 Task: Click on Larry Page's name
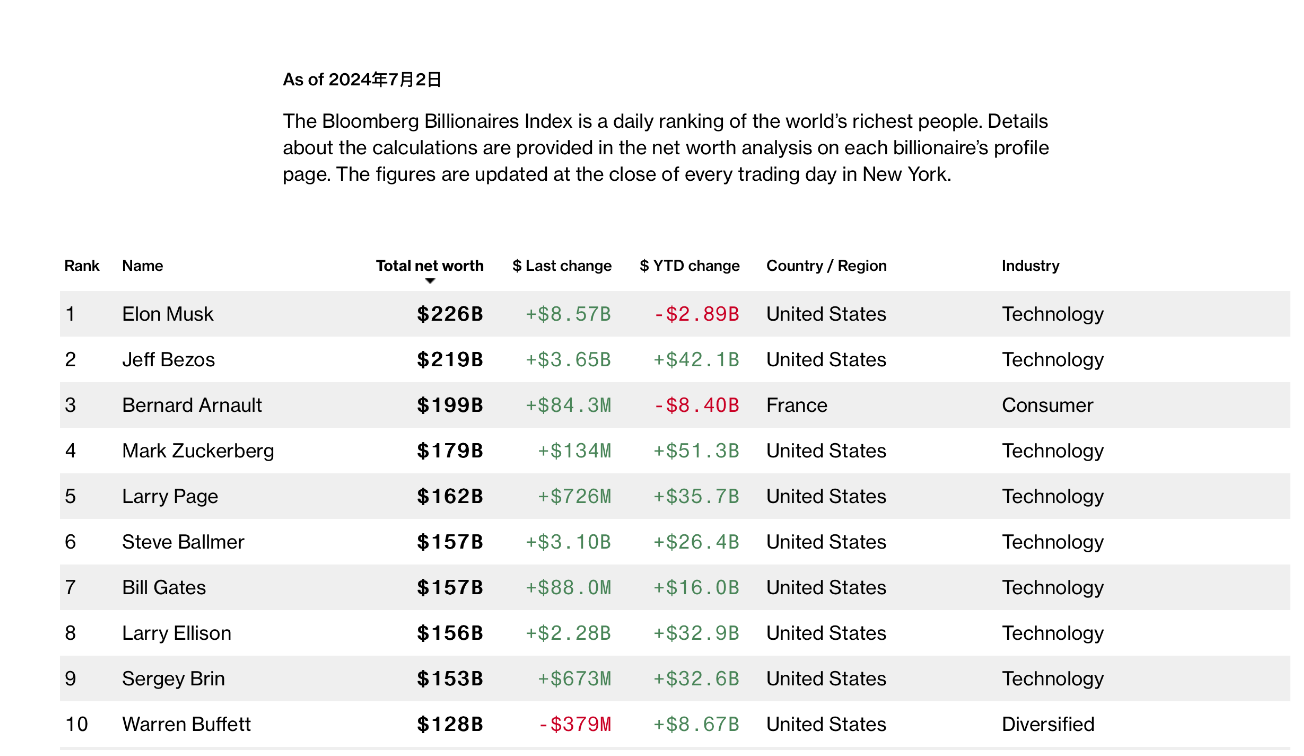click(x=170, y=497)
